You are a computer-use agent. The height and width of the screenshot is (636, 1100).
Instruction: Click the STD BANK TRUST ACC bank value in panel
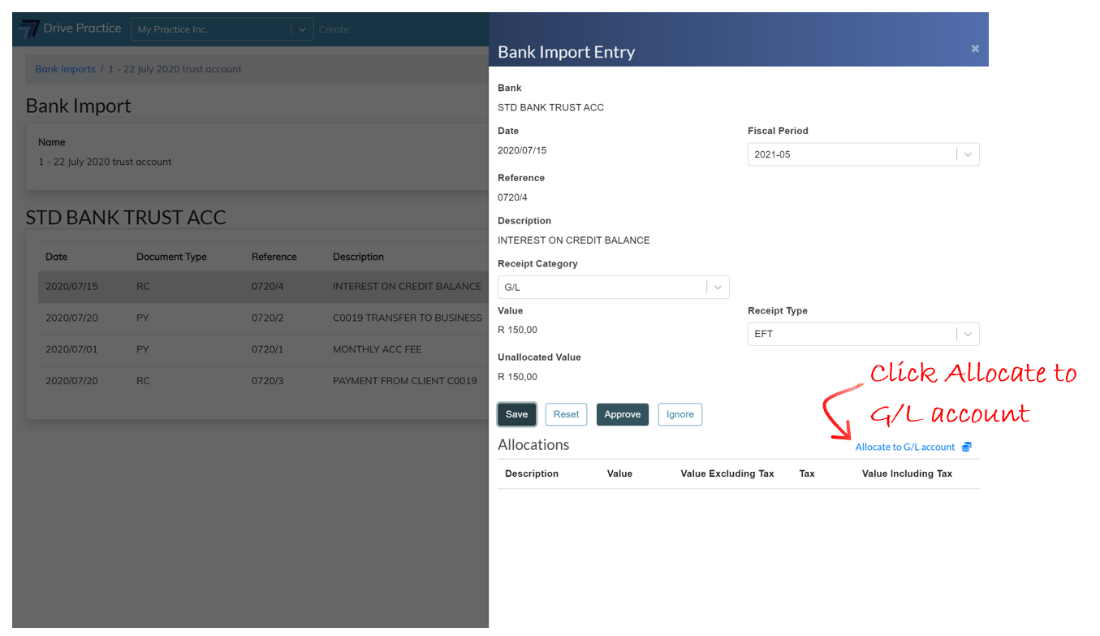[x=551, y=107]
